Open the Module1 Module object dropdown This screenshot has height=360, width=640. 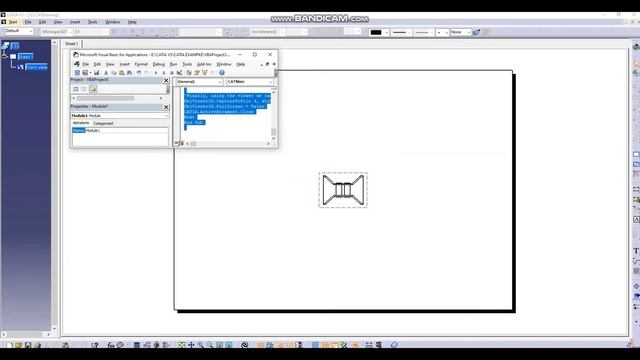120,116
